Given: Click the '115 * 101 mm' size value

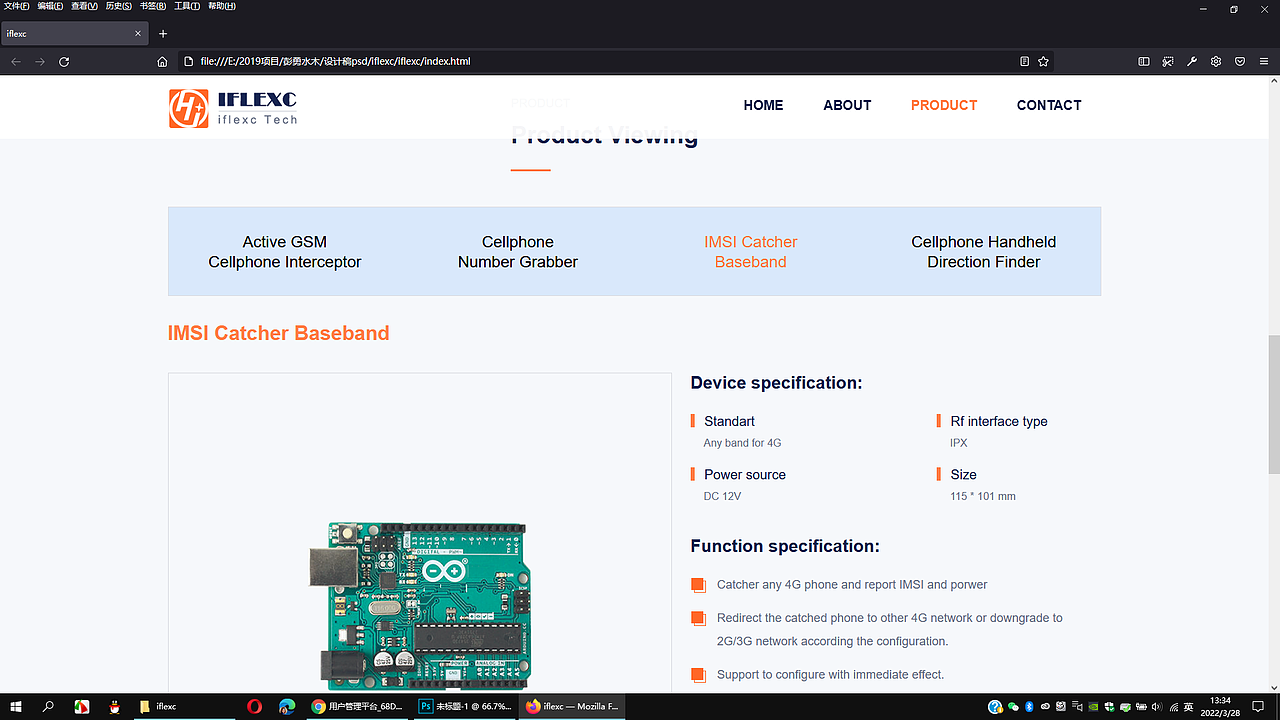Looking at the screenshot, I should (x=983, y=496).
